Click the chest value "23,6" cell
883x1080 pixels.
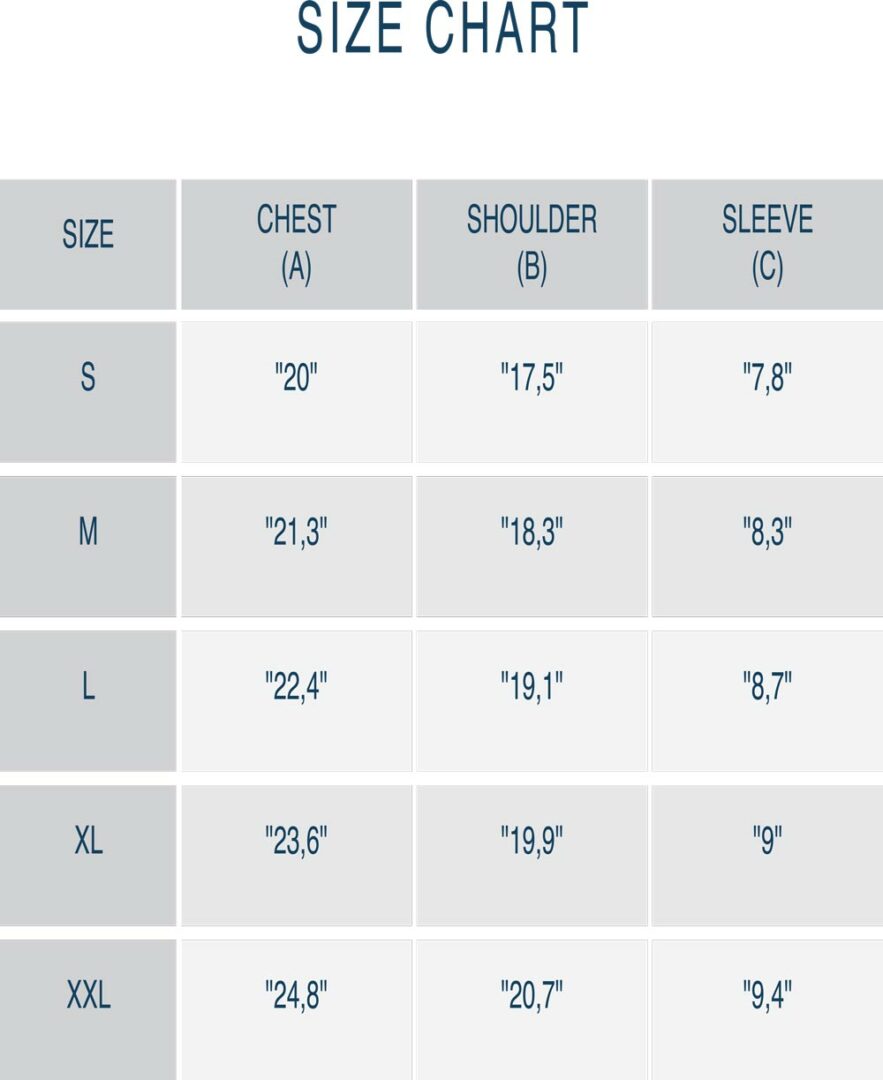[x=297, y=855]
